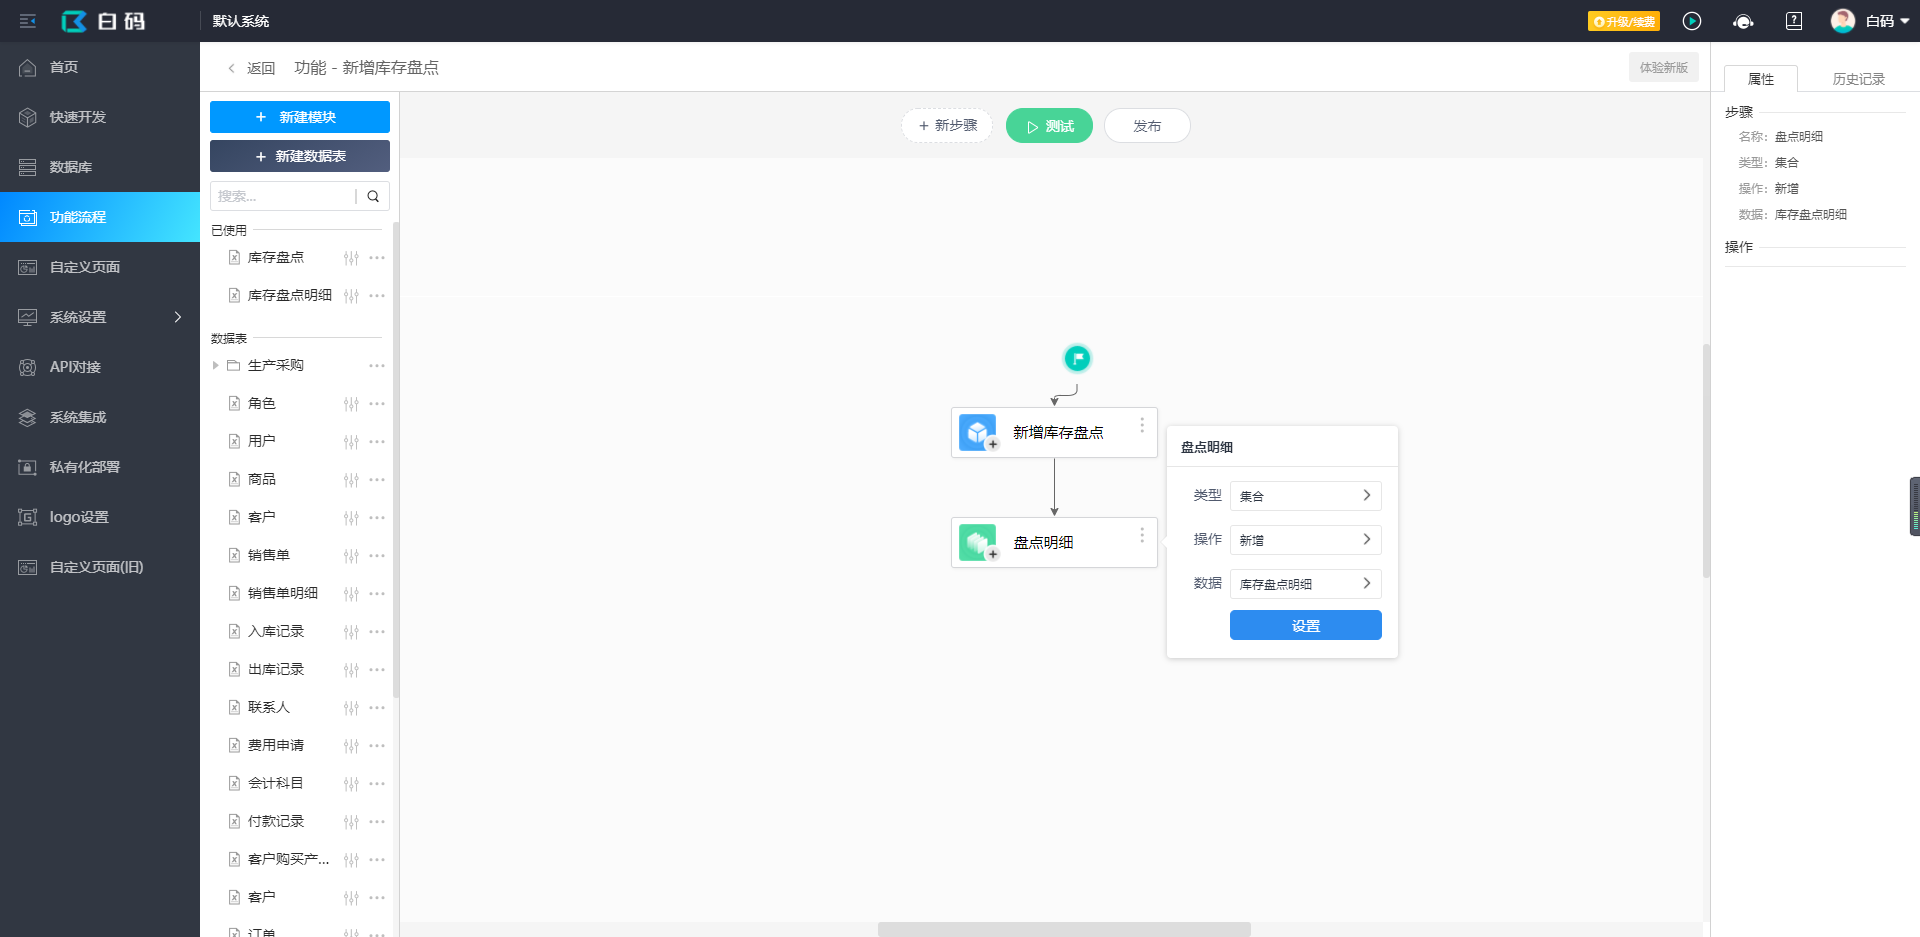Open the customer service headset icon
This screenshot has height=937, width=1920.
[x=1743, y=21]
